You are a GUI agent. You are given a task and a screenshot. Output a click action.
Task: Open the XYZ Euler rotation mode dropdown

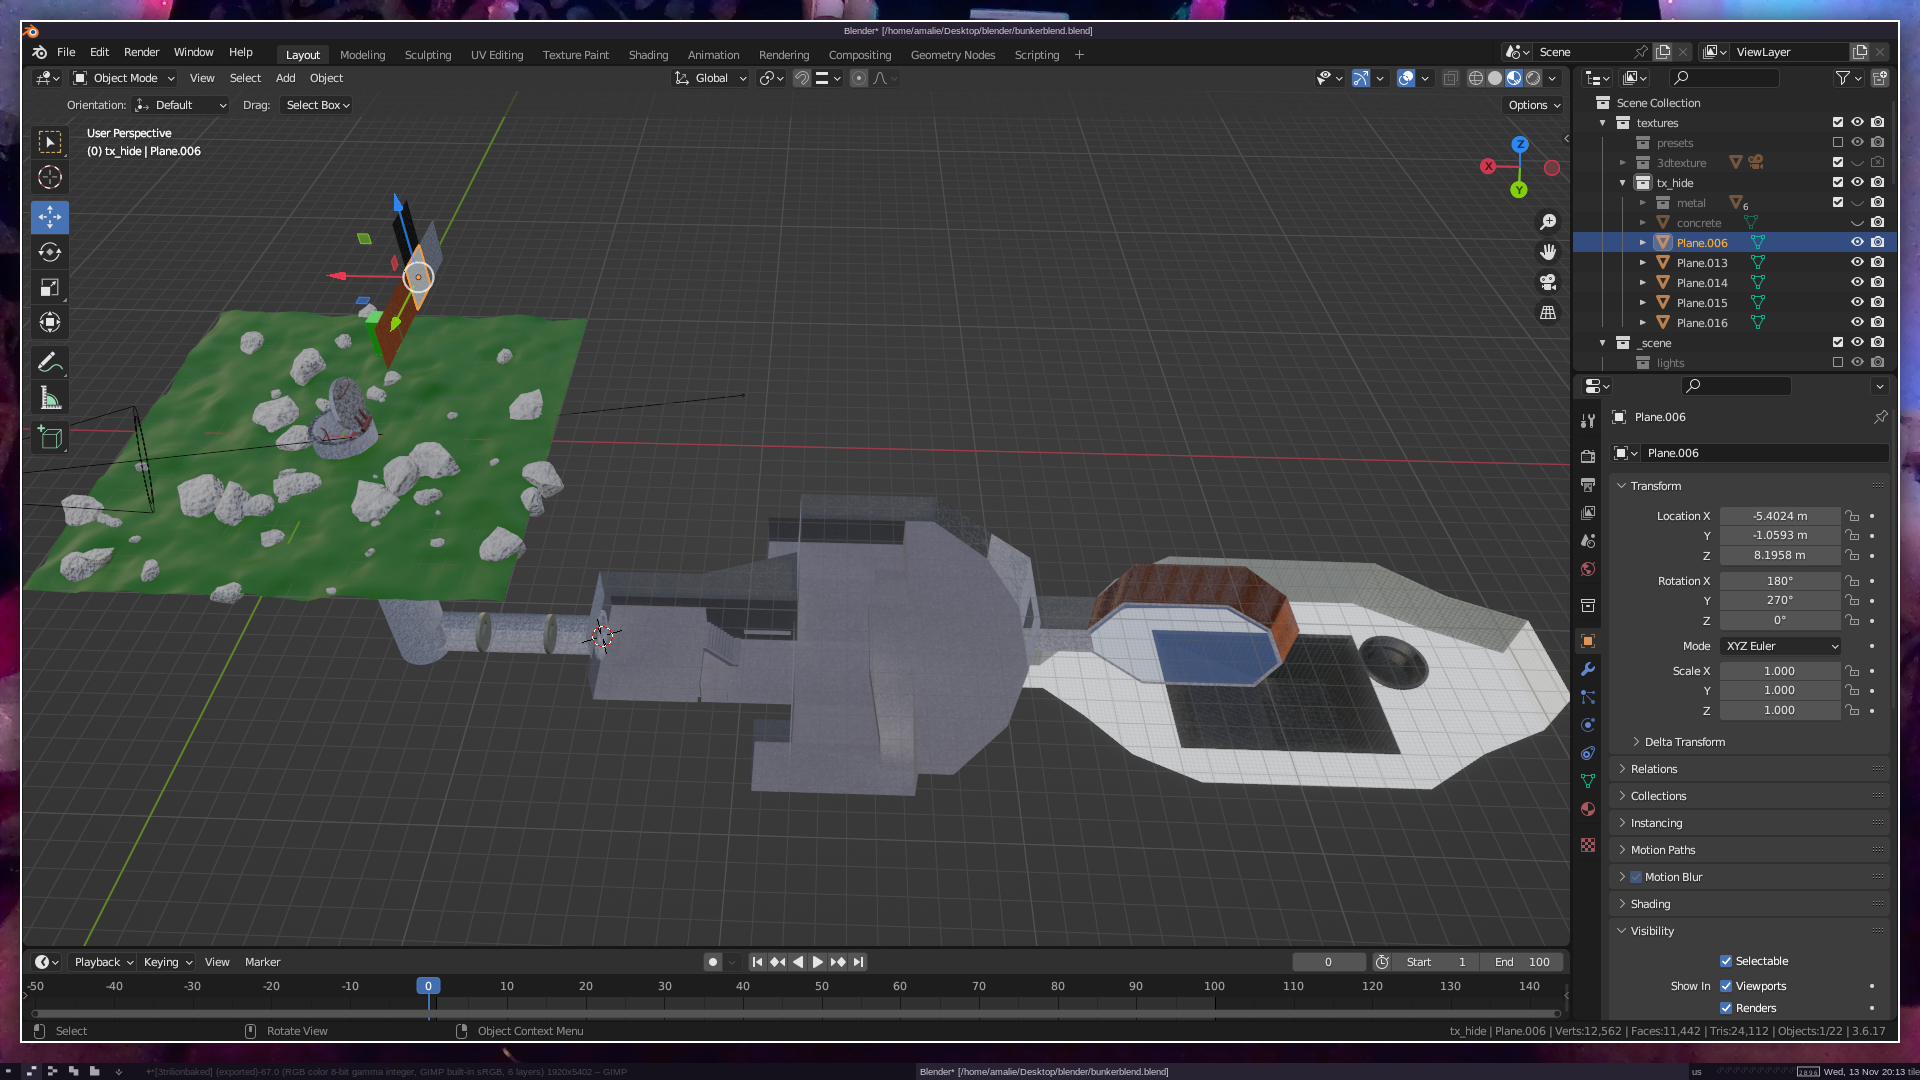(x=1781, y=646)
